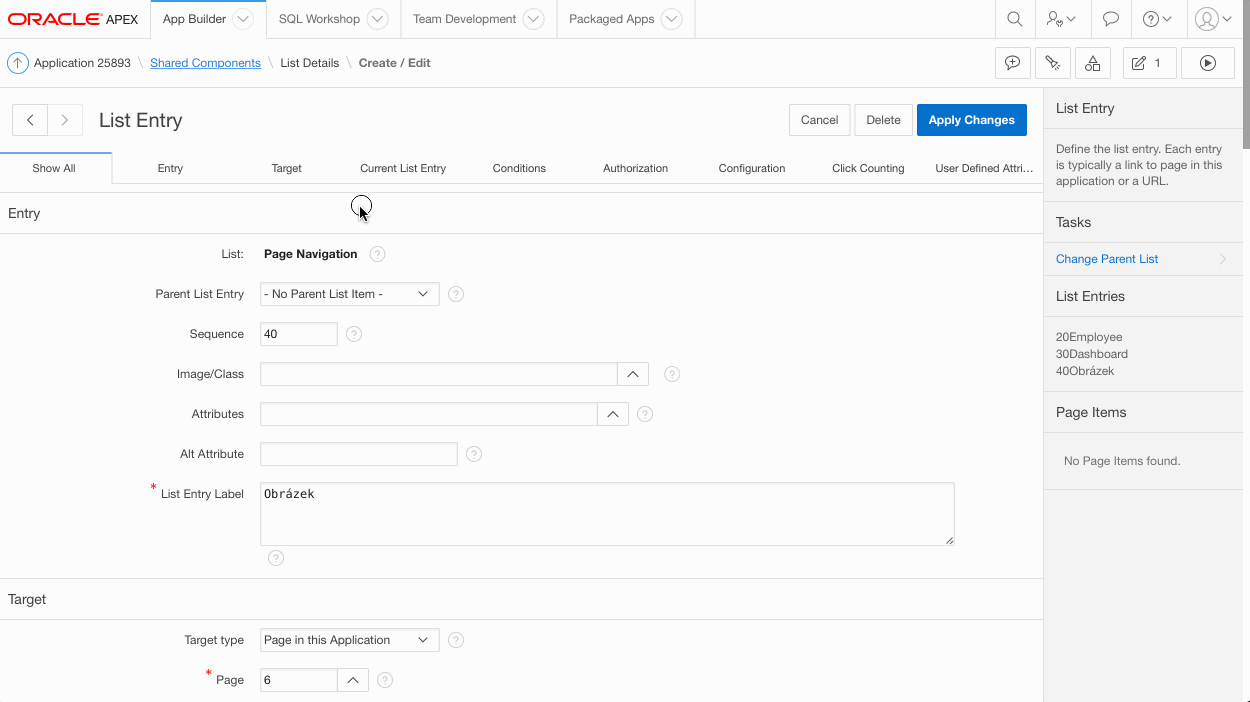The image size is (1250, 702).
Task: Click the search magnifier icon in header
Action: click(1014, 19)
